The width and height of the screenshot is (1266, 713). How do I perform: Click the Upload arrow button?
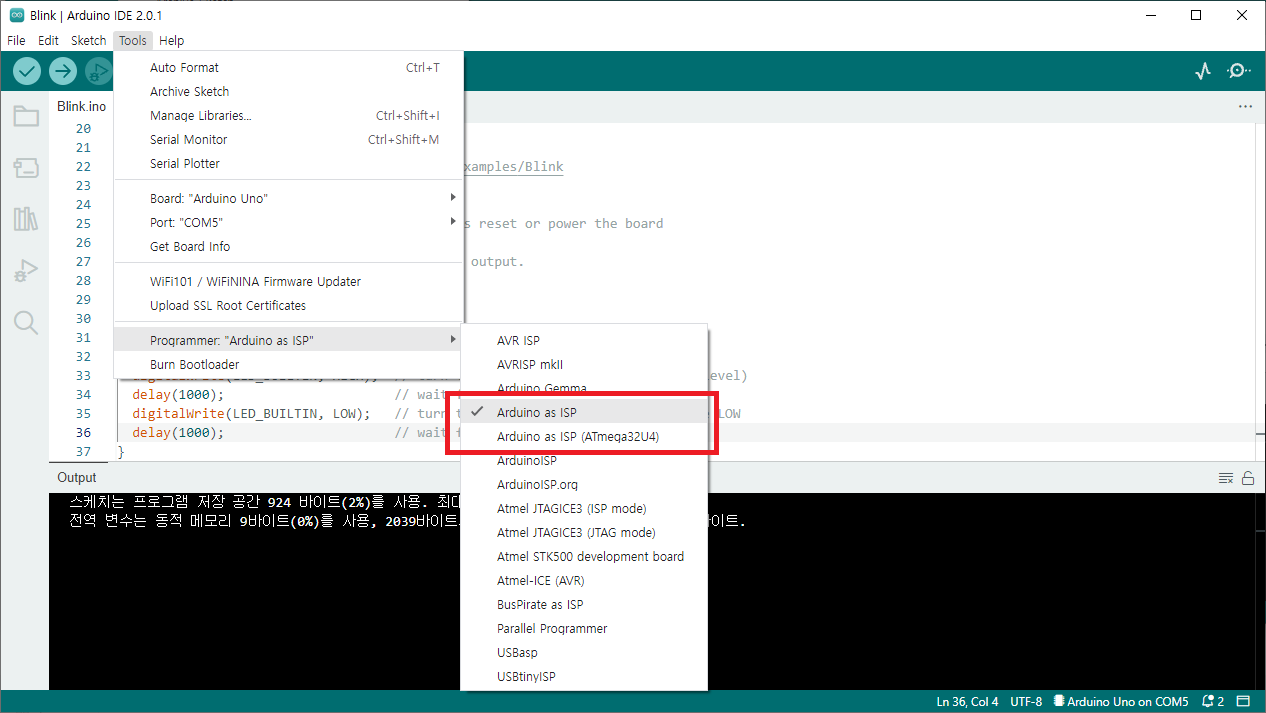click(63, 71)
